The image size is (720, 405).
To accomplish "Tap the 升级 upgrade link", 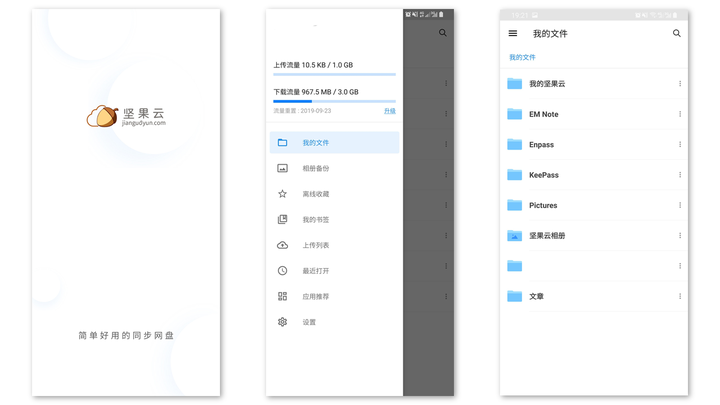I will 390,111.
